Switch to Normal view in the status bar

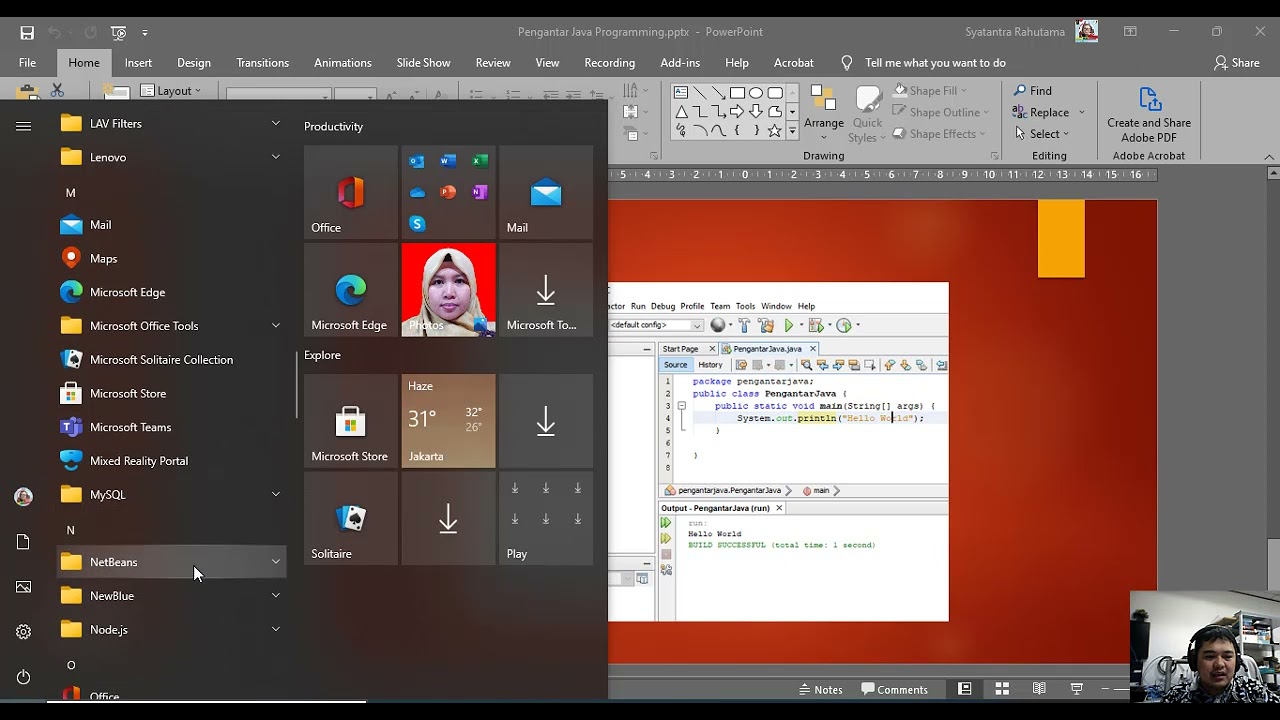pos(965,689)
